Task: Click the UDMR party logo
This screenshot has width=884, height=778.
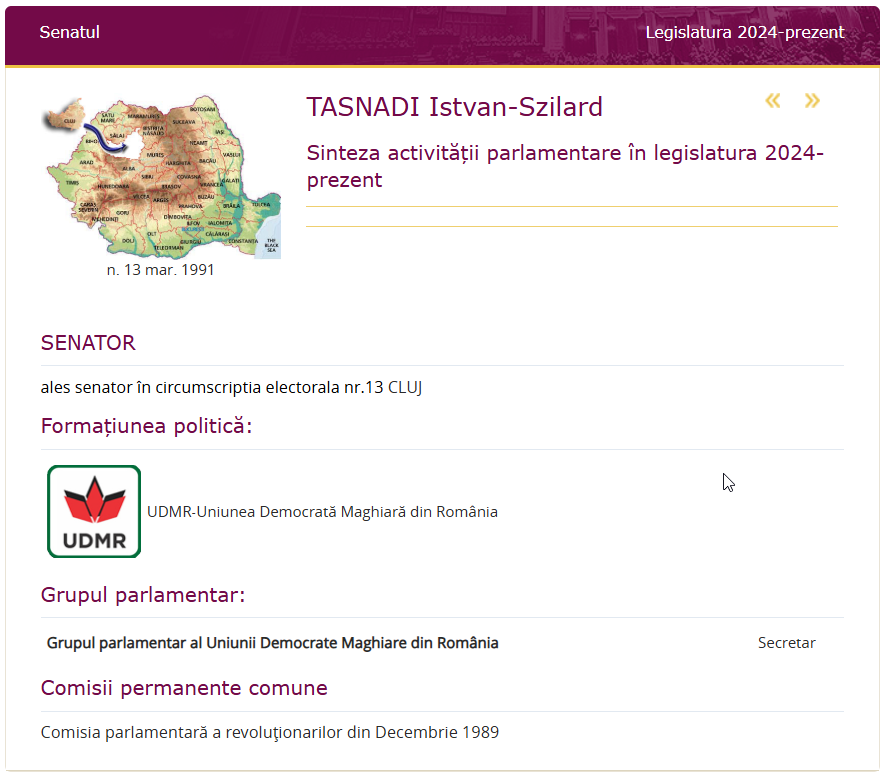Action: coord(94,511)
